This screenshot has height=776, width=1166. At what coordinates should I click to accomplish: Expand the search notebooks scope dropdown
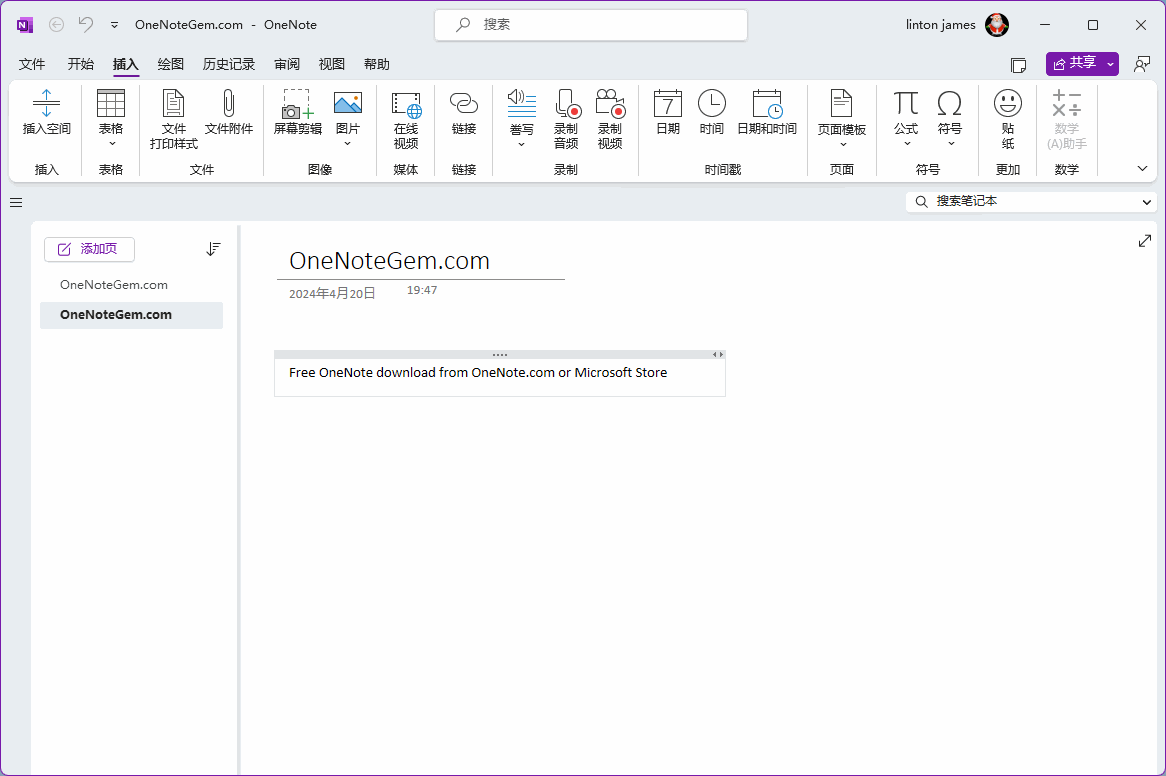(x=1146, y=202)
